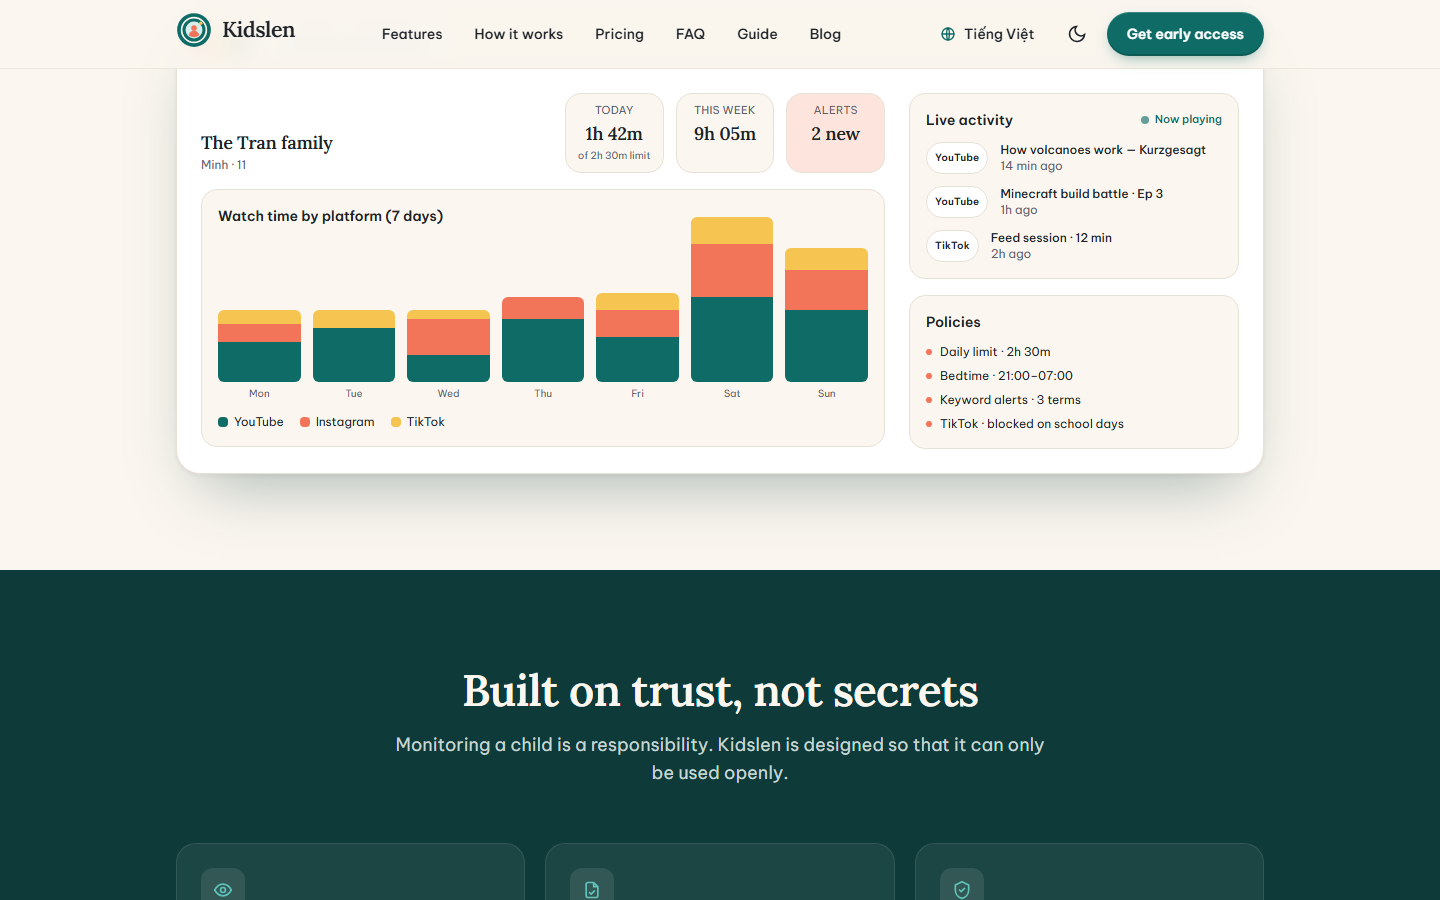Switch language to Tiếng Việt

(x=987, y=34)
